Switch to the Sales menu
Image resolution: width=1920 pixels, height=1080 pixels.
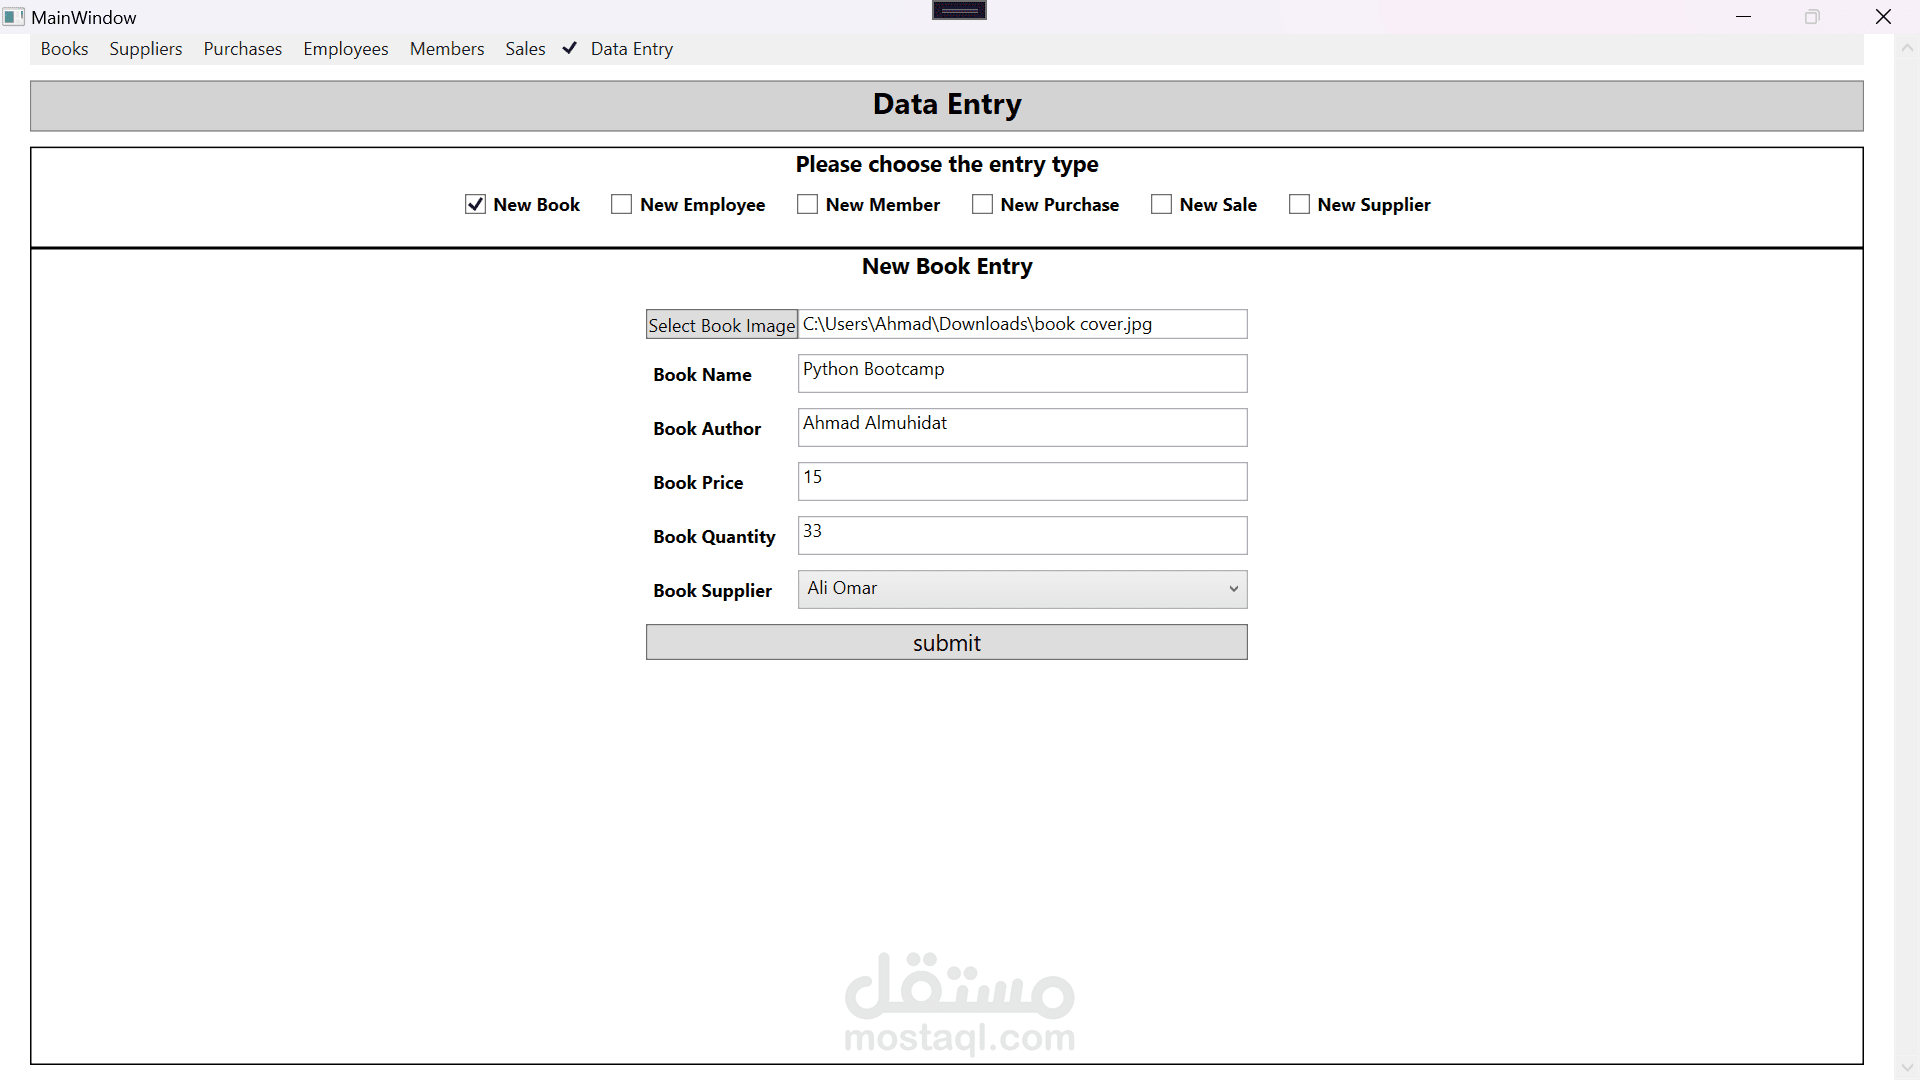click(x=525, y=49)
